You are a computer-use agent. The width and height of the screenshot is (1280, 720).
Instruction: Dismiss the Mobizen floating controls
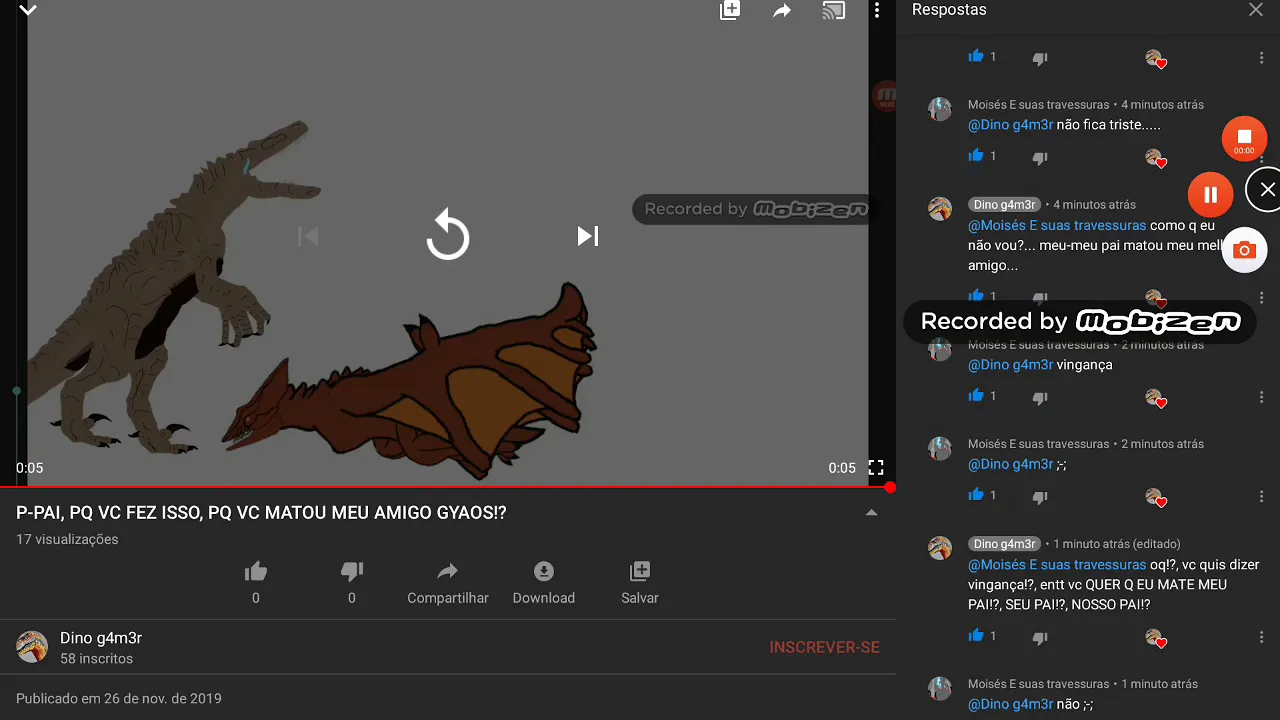[1266, 189]
